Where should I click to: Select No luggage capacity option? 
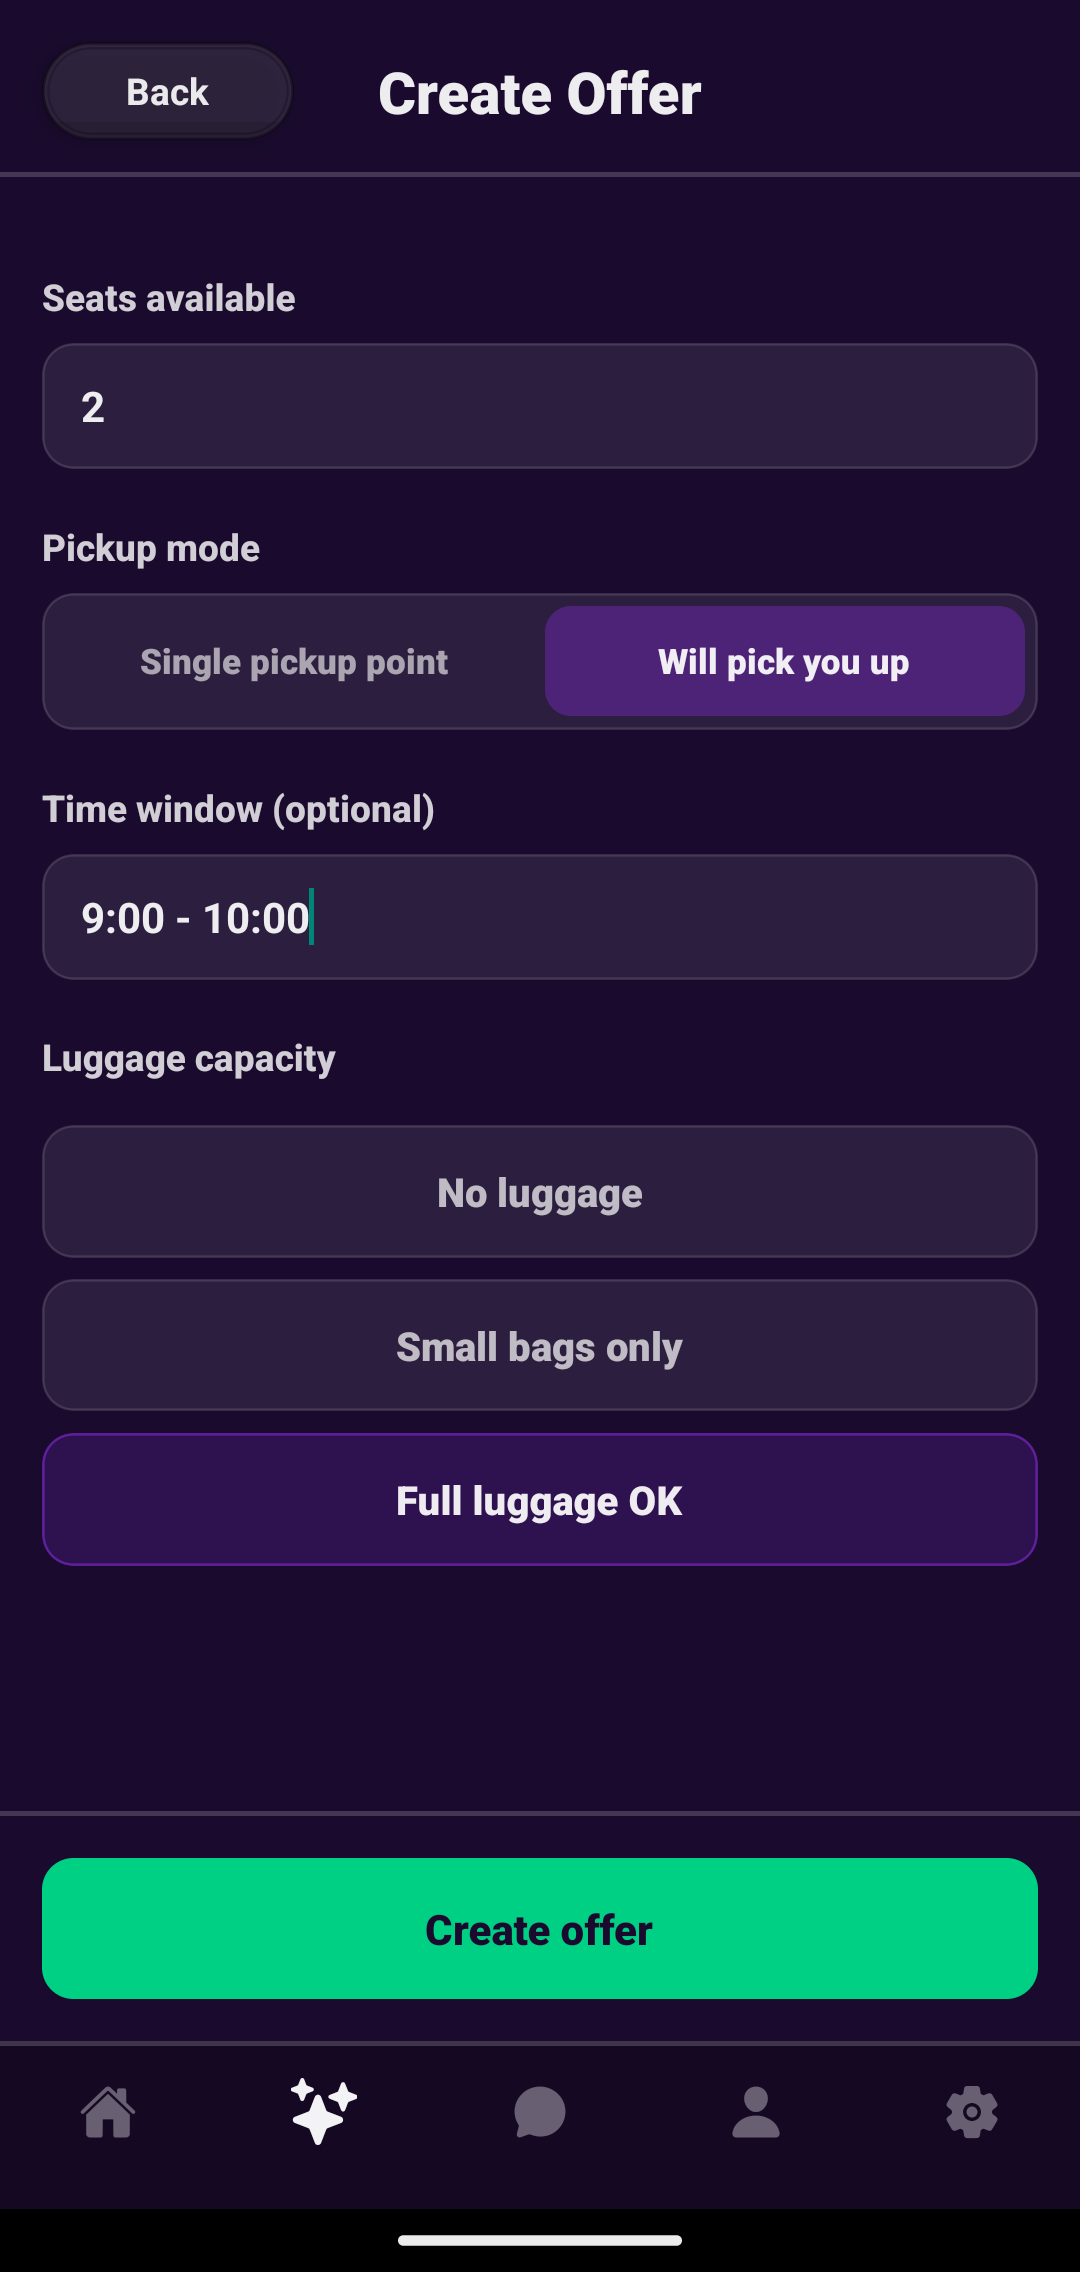point(540,1192)
